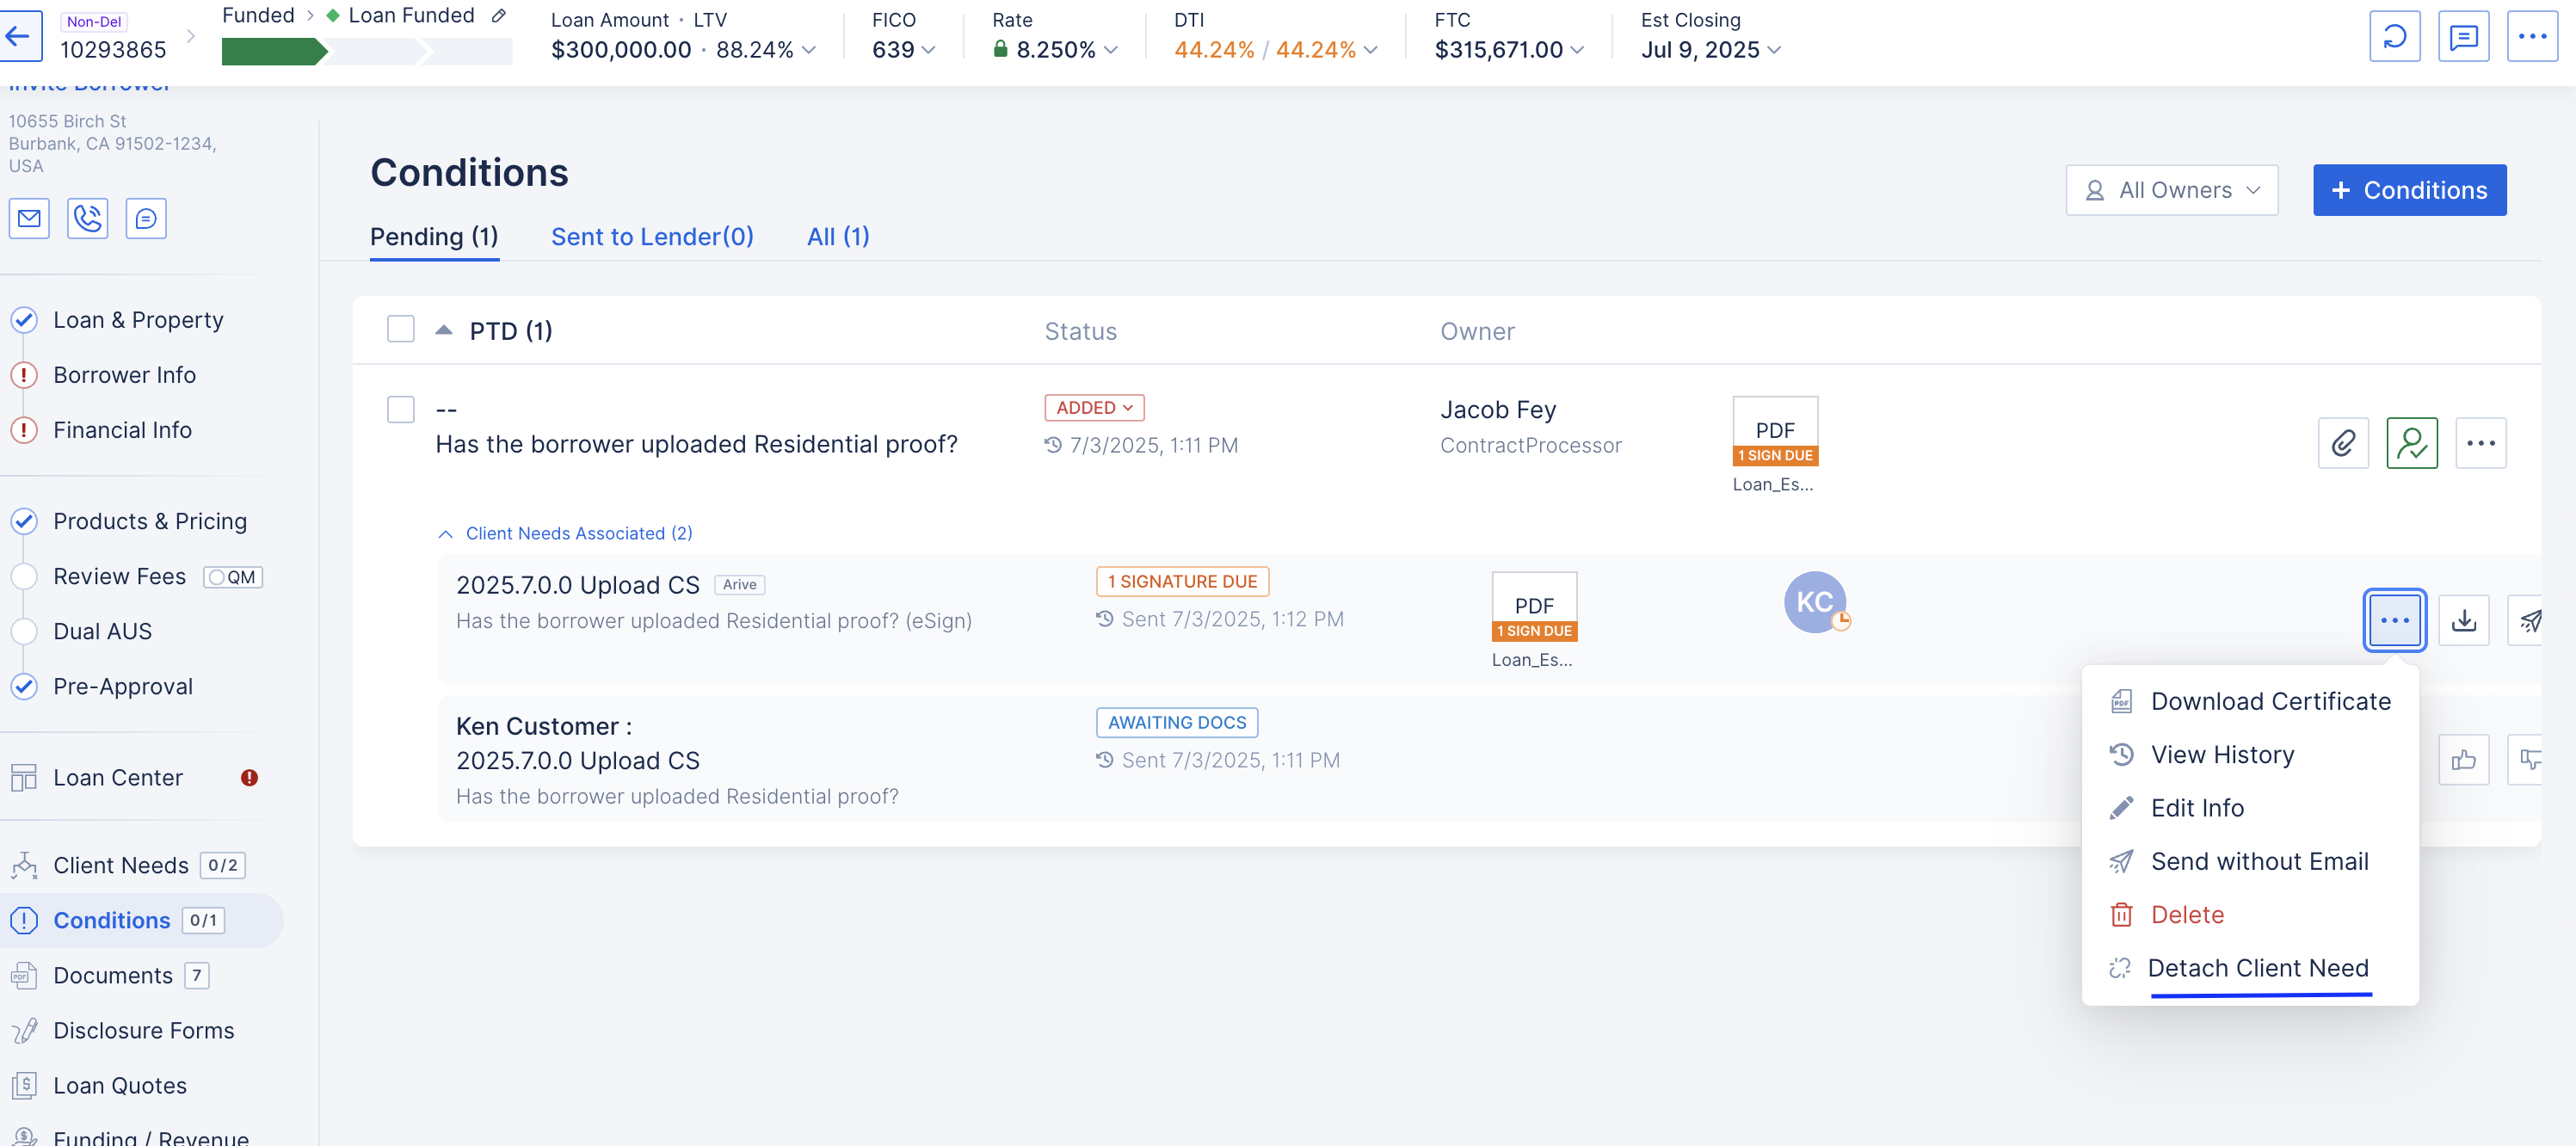Click the download icon on Upload CS row
The width and height of the screenshot is (2576, 1146).
click(x=2463, y=620)
